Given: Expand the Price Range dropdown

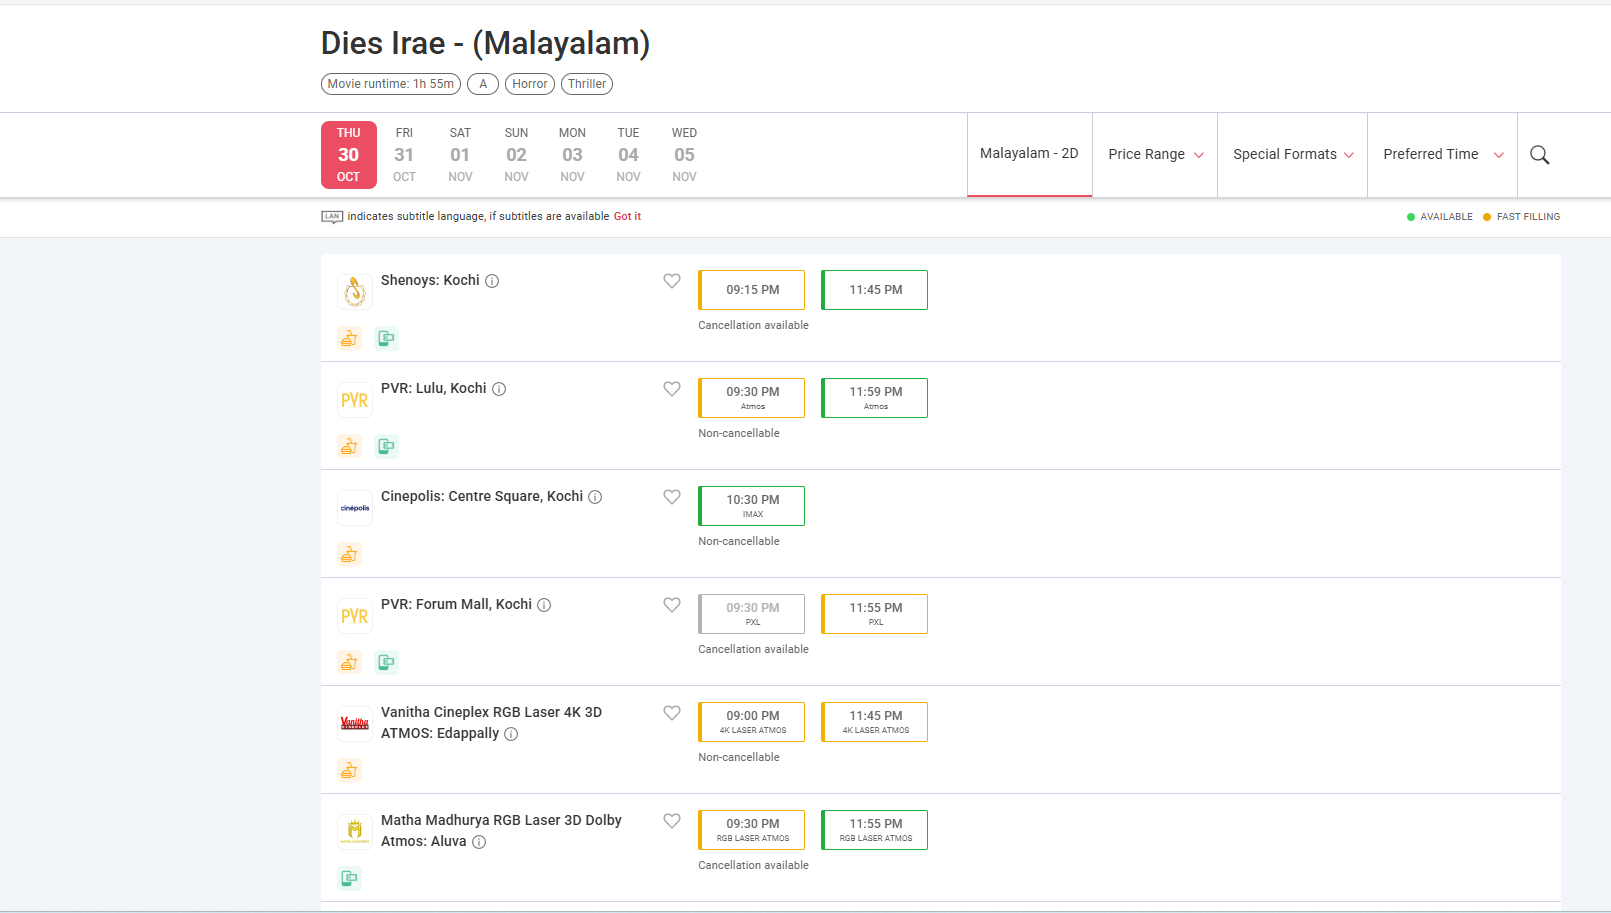Looking at the screenshot, I should click(x=1155, y=154).
